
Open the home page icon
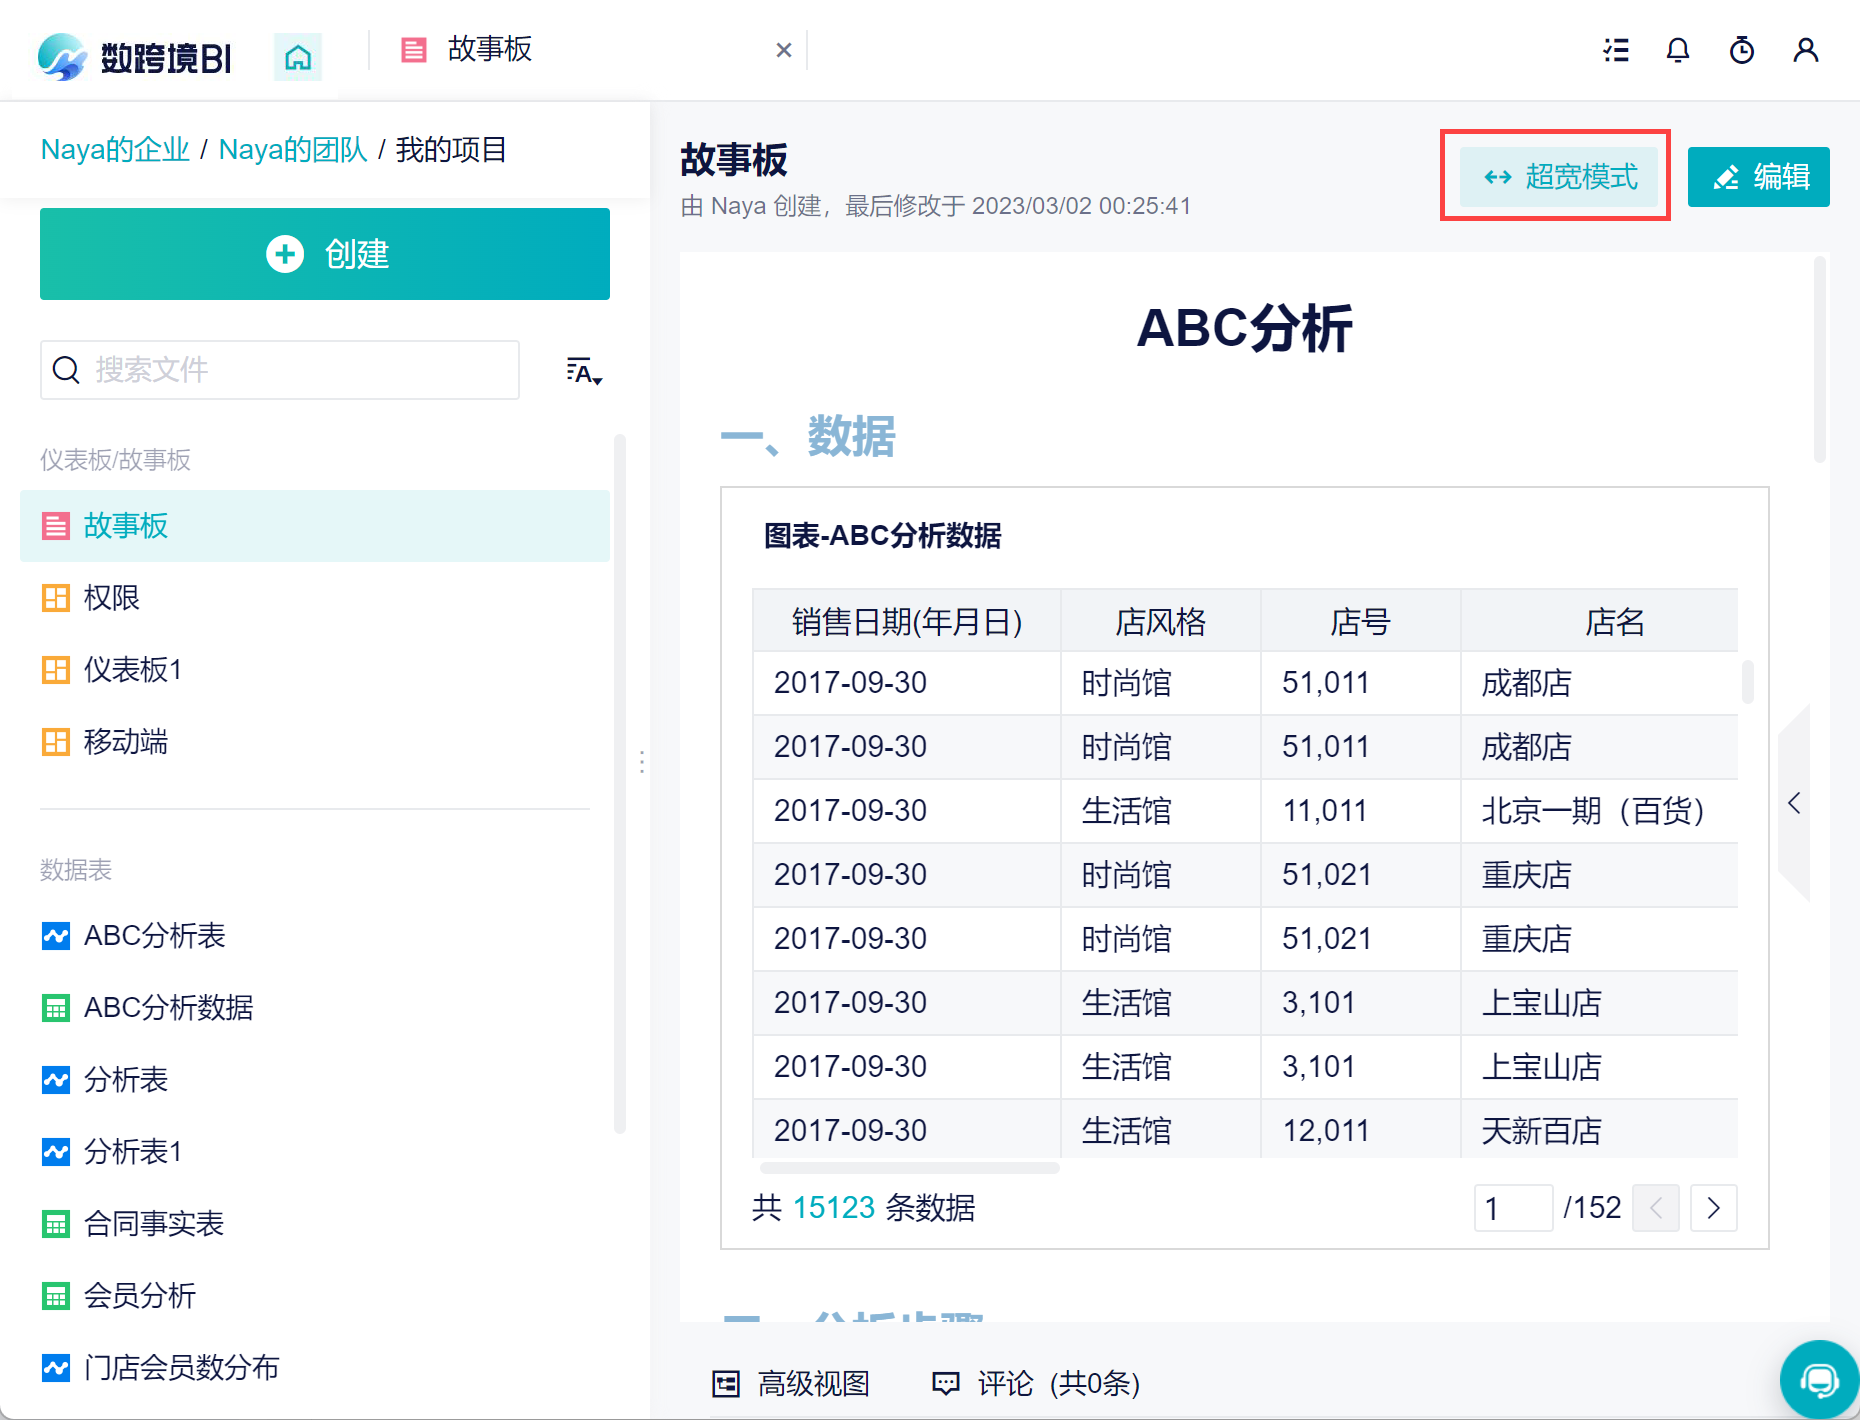pos(297,57)
